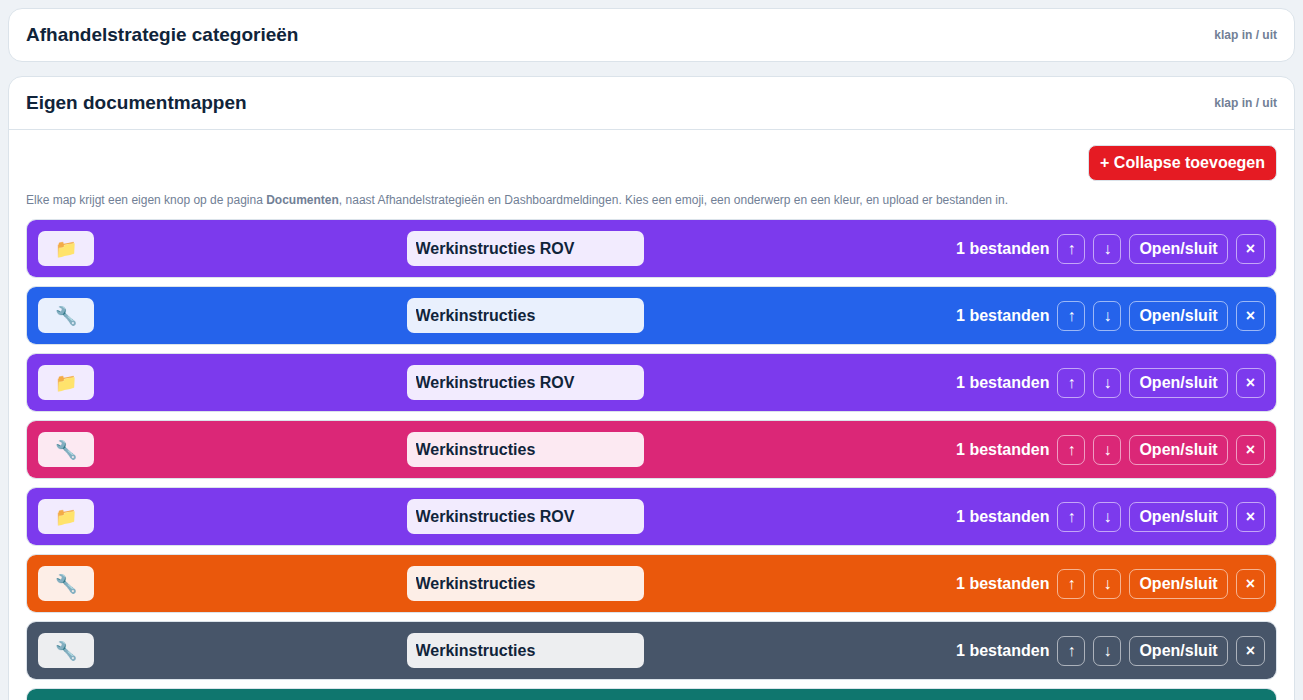
Task: Move the blue Werkinstructies folder down
Action: (x=1107, y=316)
